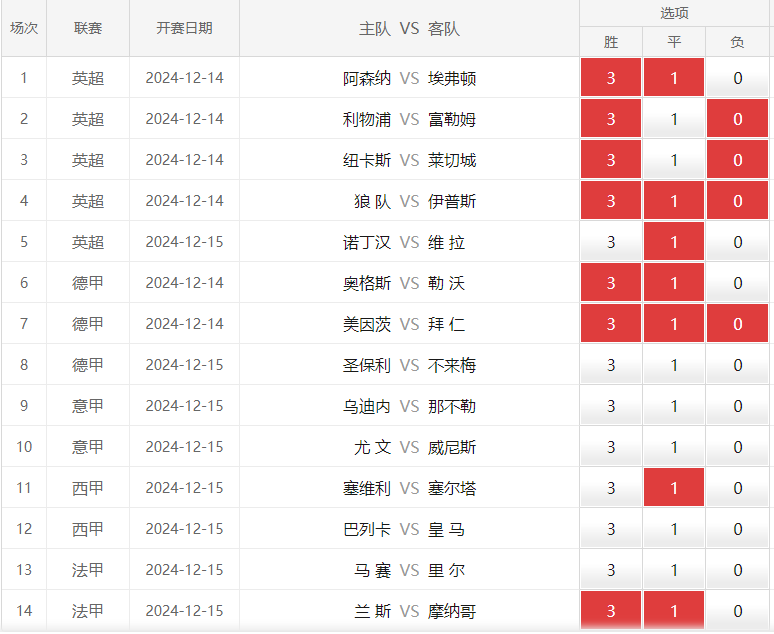Select draw (1) for 纽卡斯 VS 莱切城
Viewport: 774px width, 634px height.
(x=674, y=159)
